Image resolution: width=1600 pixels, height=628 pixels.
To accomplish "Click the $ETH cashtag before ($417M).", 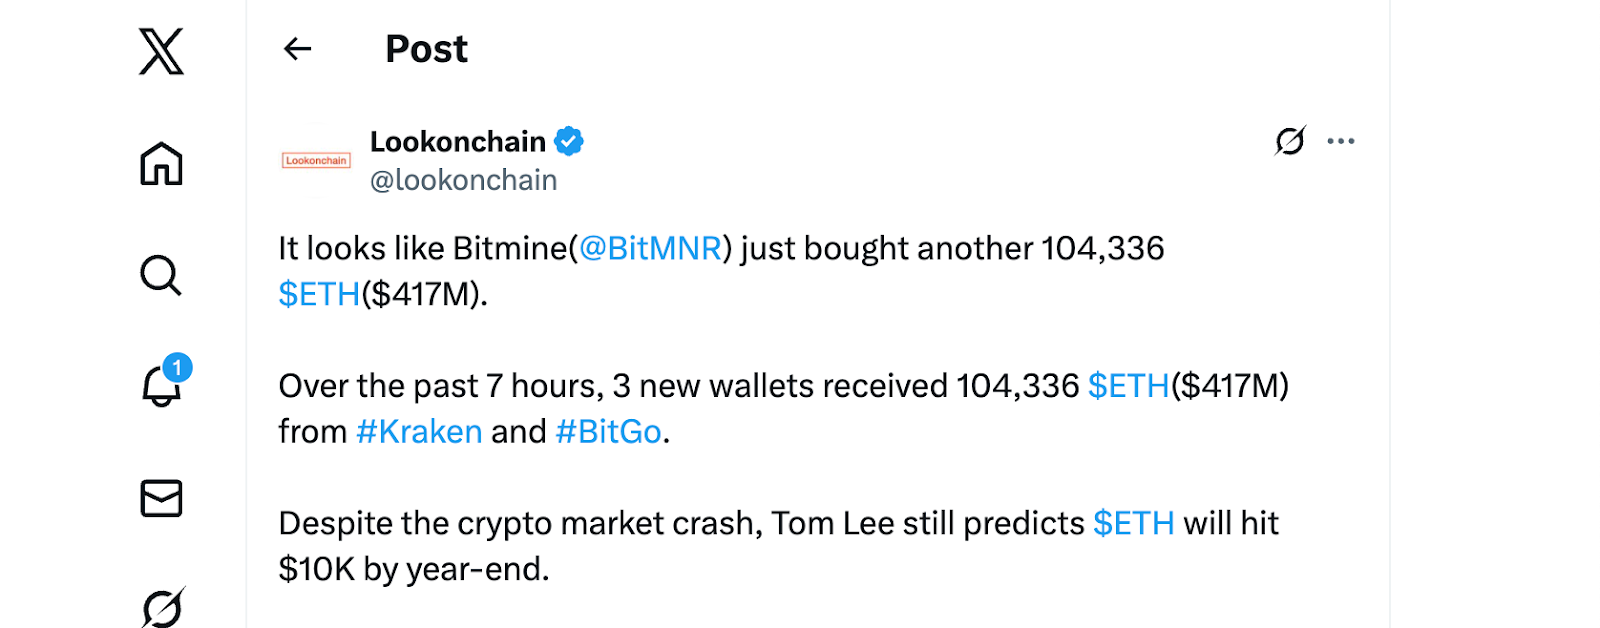I will [x=319, y=294].
